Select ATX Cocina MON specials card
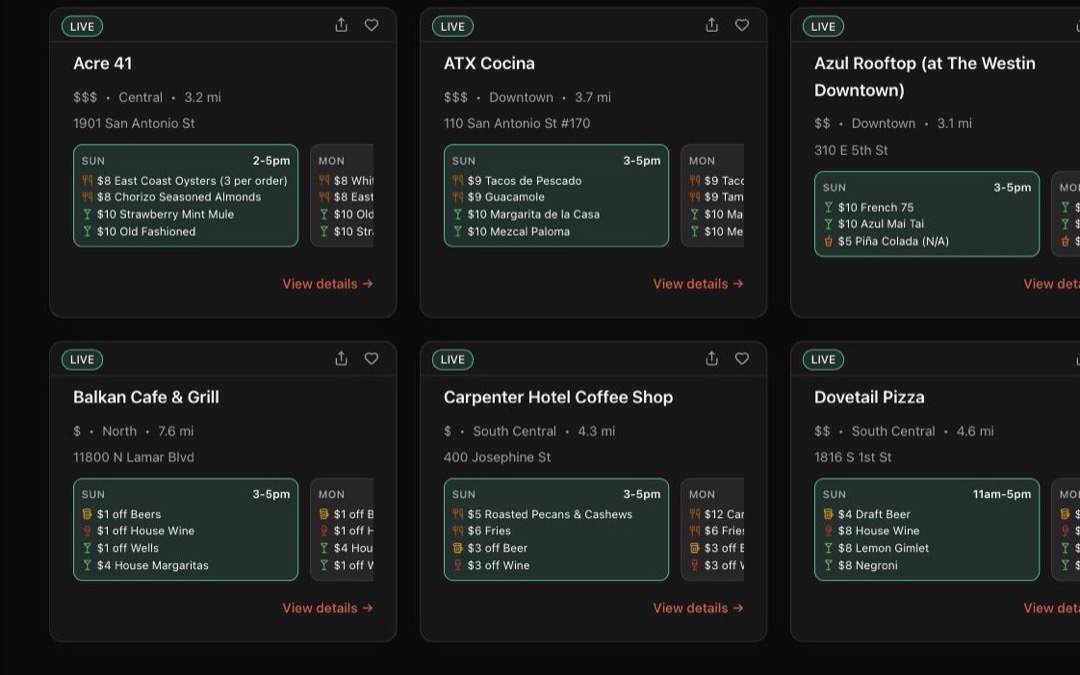The height and width of the screenshot is (675, 1080). pos(713,196)
